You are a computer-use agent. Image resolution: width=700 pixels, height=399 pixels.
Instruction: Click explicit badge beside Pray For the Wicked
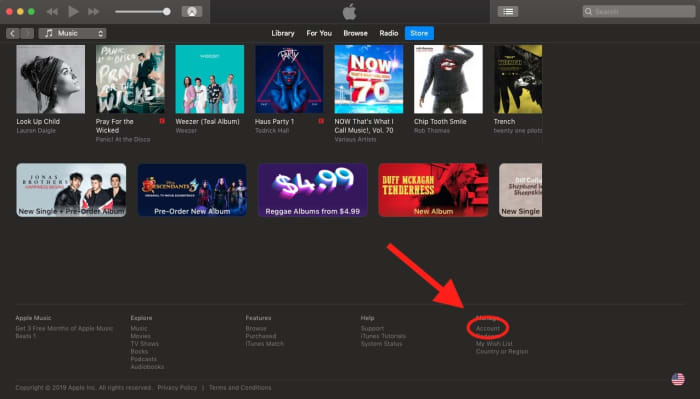point(162,121)
